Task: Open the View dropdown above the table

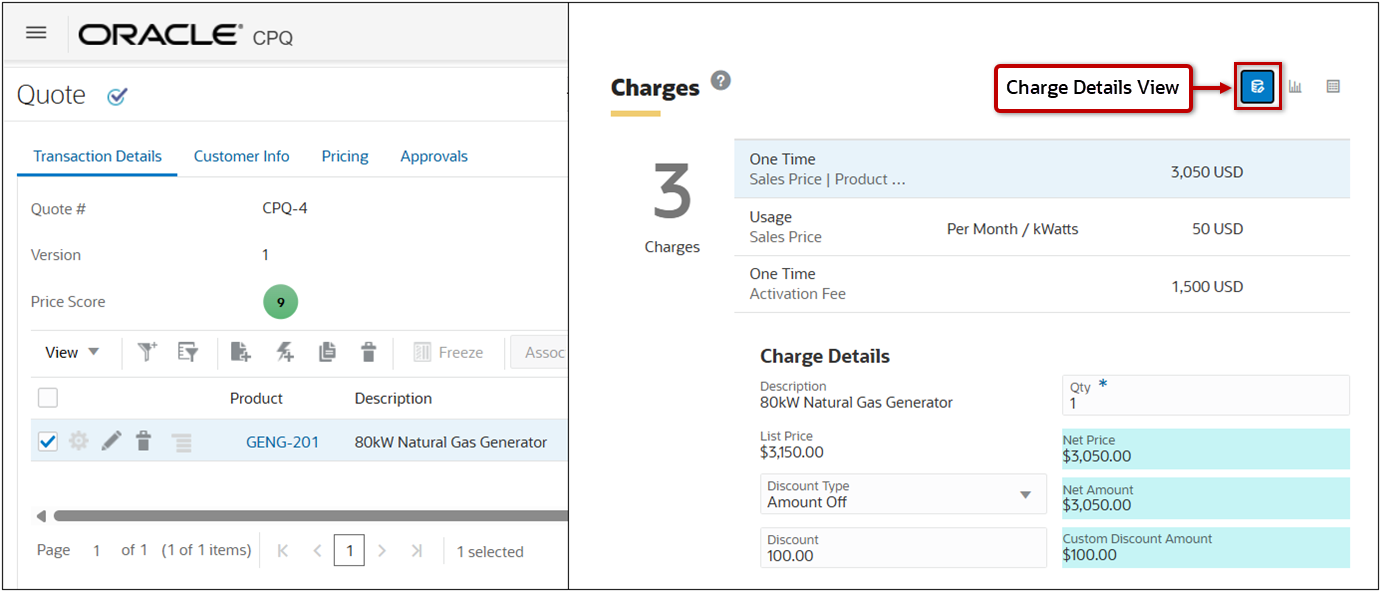Action: [70, 352]
